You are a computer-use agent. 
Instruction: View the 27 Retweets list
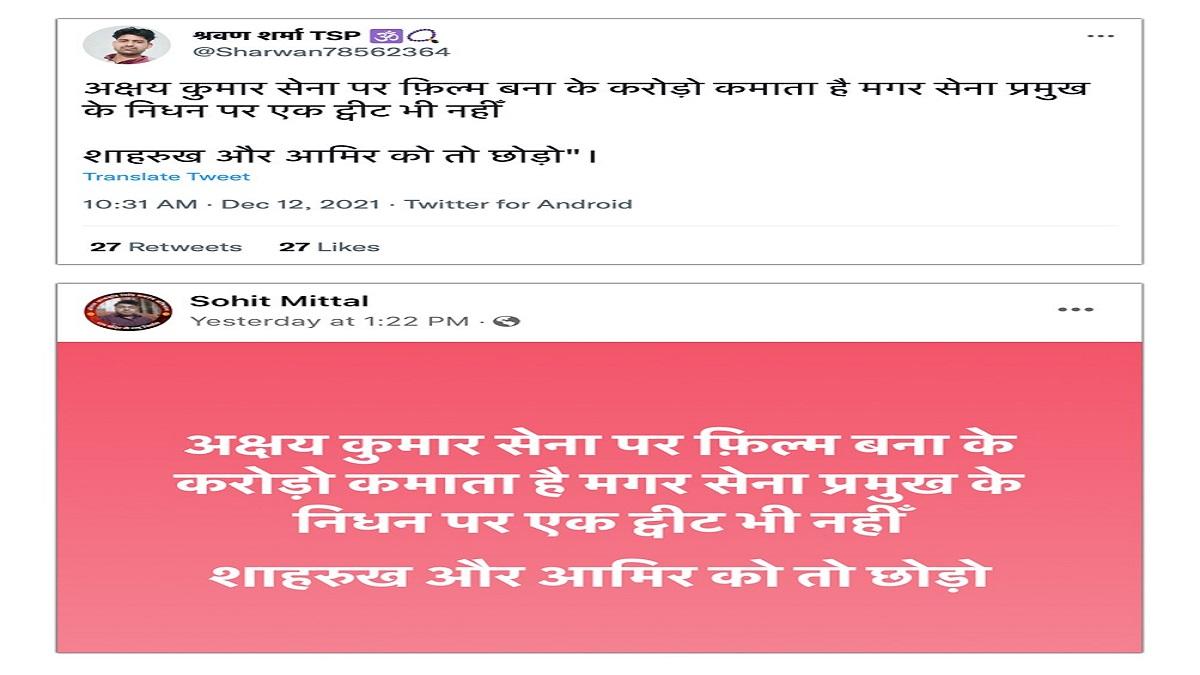[x=166, y=247]
